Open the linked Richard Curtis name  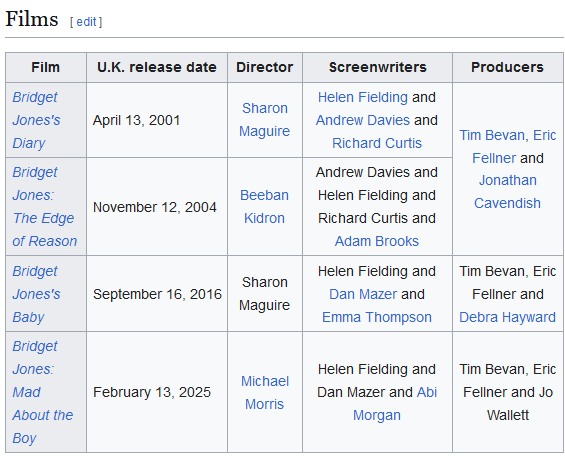(x=377, y=143)
